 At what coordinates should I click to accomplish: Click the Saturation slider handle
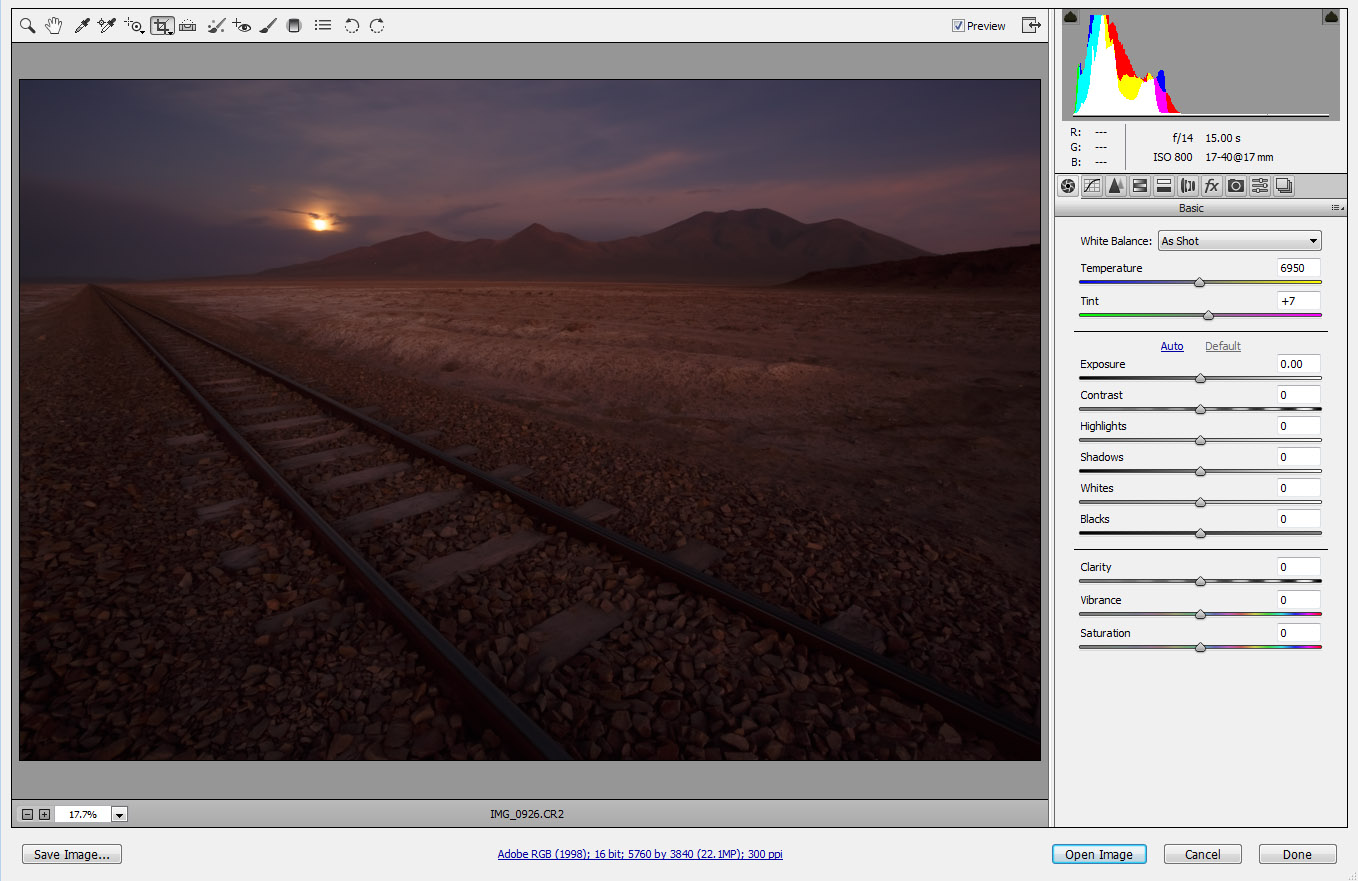(1200, 647)
